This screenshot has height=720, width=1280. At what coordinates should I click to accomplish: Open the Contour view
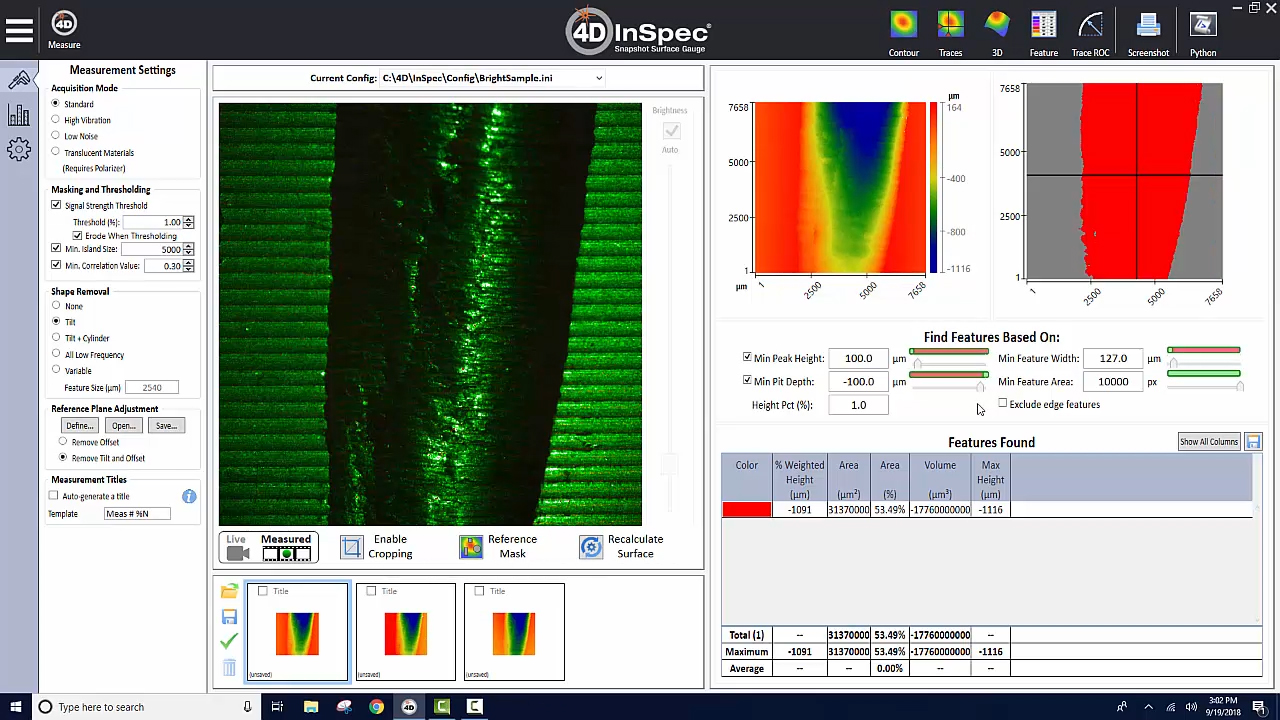pos(903,33)
